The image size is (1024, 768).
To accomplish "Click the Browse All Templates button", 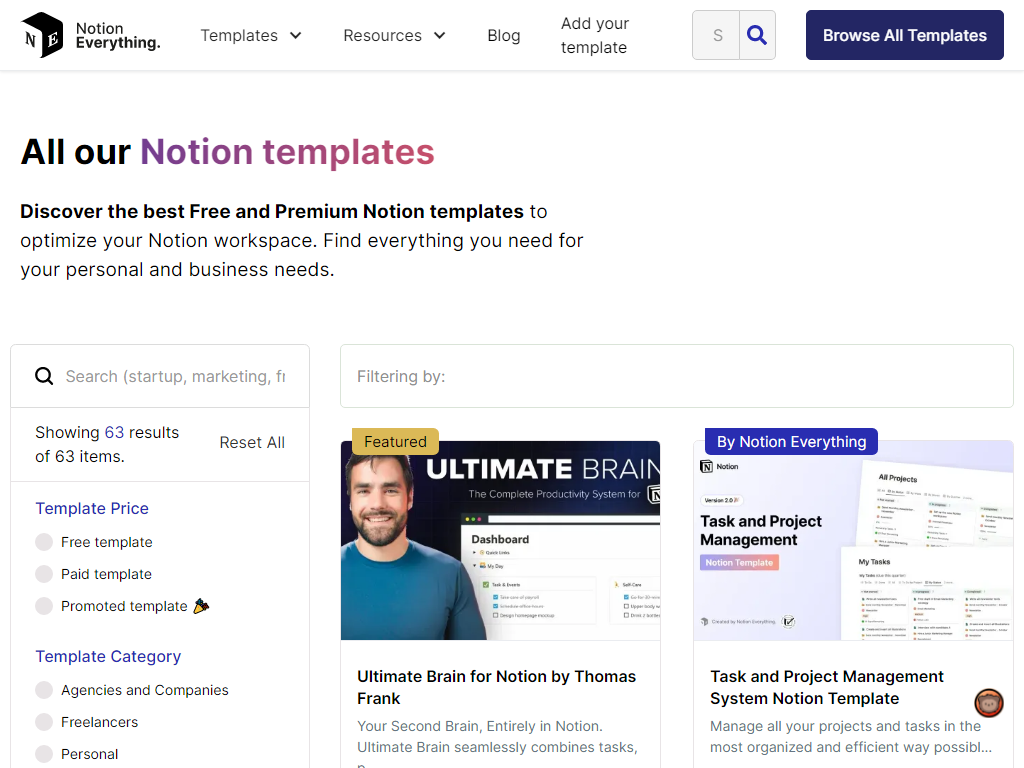I will 904,35.
